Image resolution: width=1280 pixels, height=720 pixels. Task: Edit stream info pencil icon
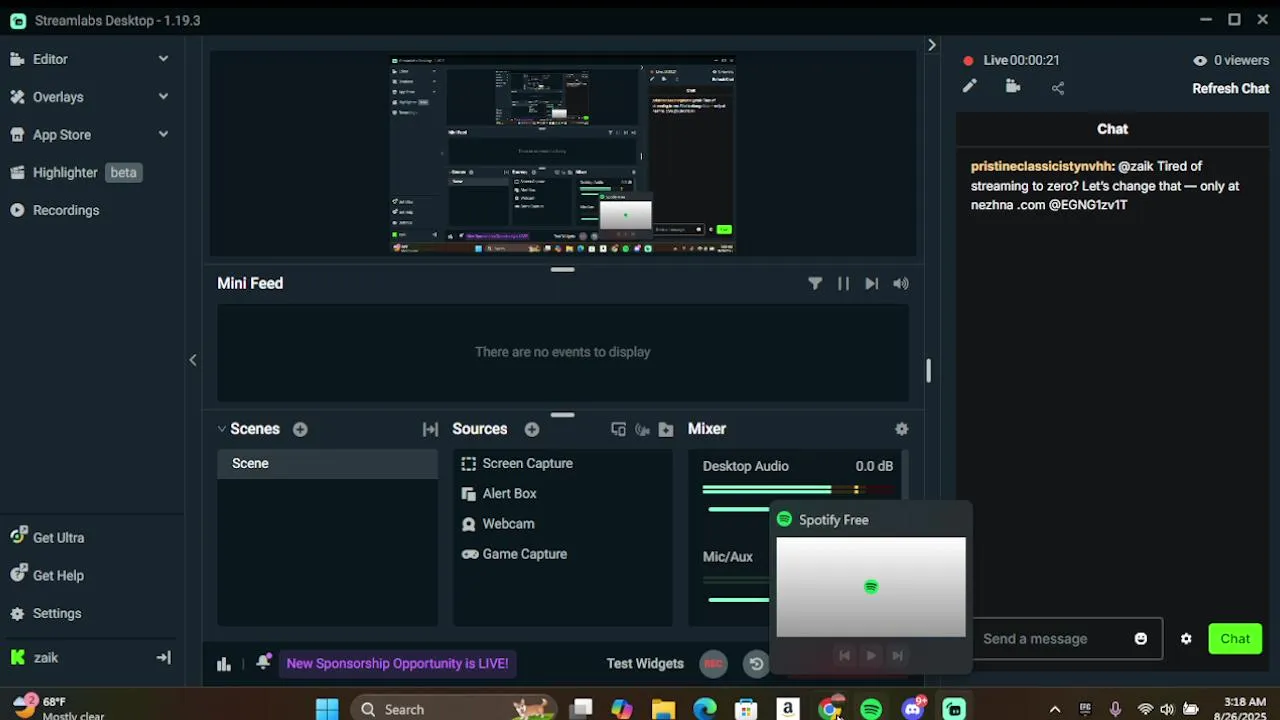969,87
